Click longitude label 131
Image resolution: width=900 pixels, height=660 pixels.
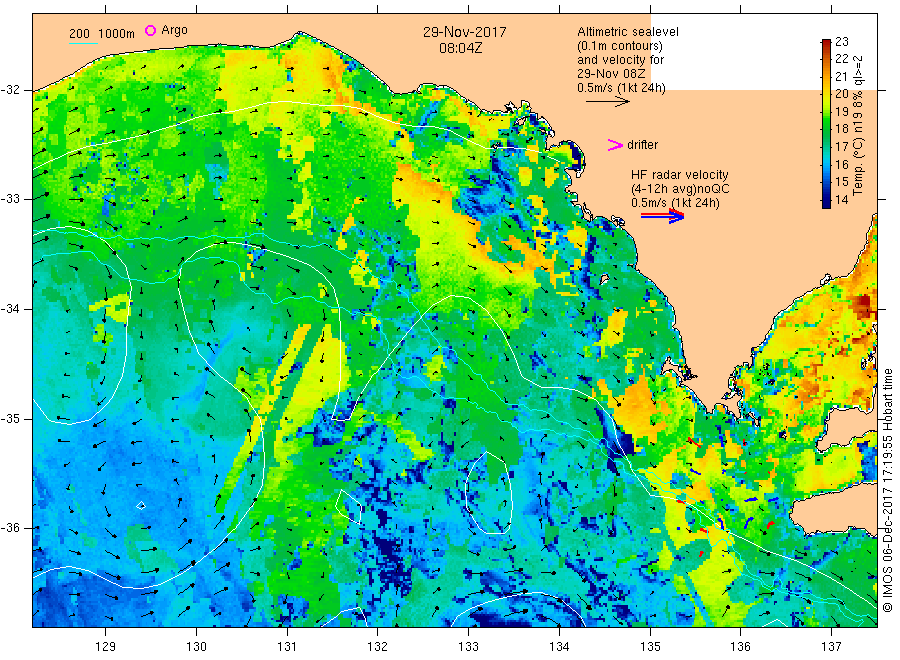click(x=287, y=647)
